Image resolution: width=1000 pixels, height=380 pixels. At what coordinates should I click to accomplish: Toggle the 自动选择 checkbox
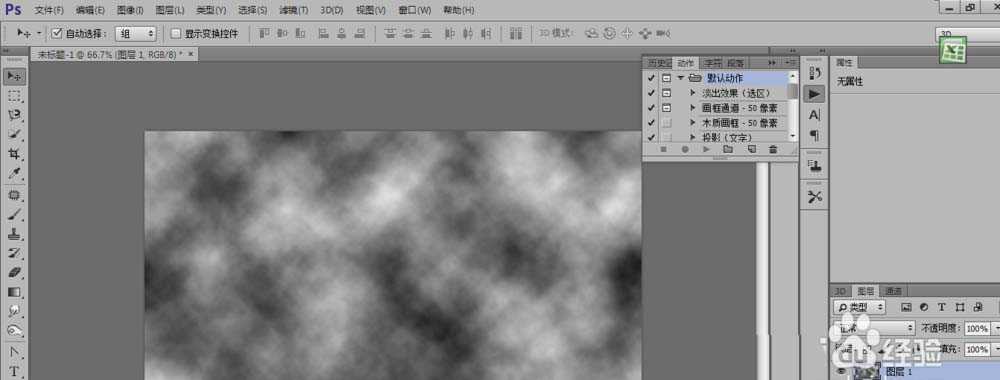[x=57, y=33]
